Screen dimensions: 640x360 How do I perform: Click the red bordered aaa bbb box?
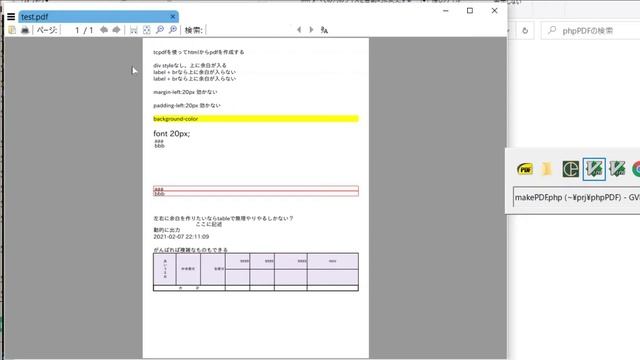pos(256,191)
